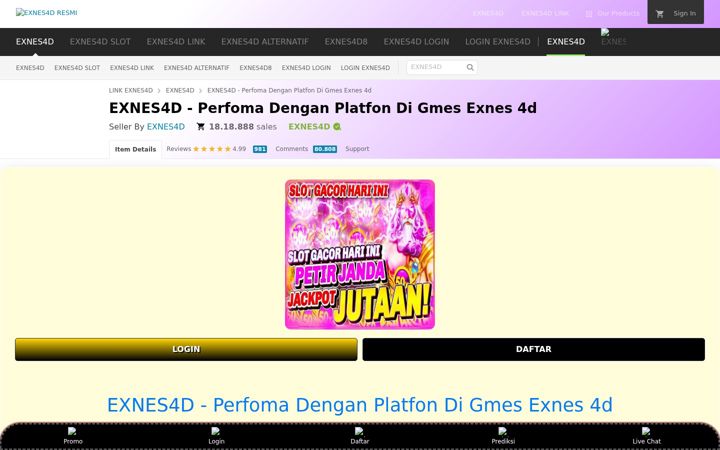Select EXNES4D LINK in the dark menu bar
Screen dimensions: 720x450
pyautogui.click(x=176, y=42)
